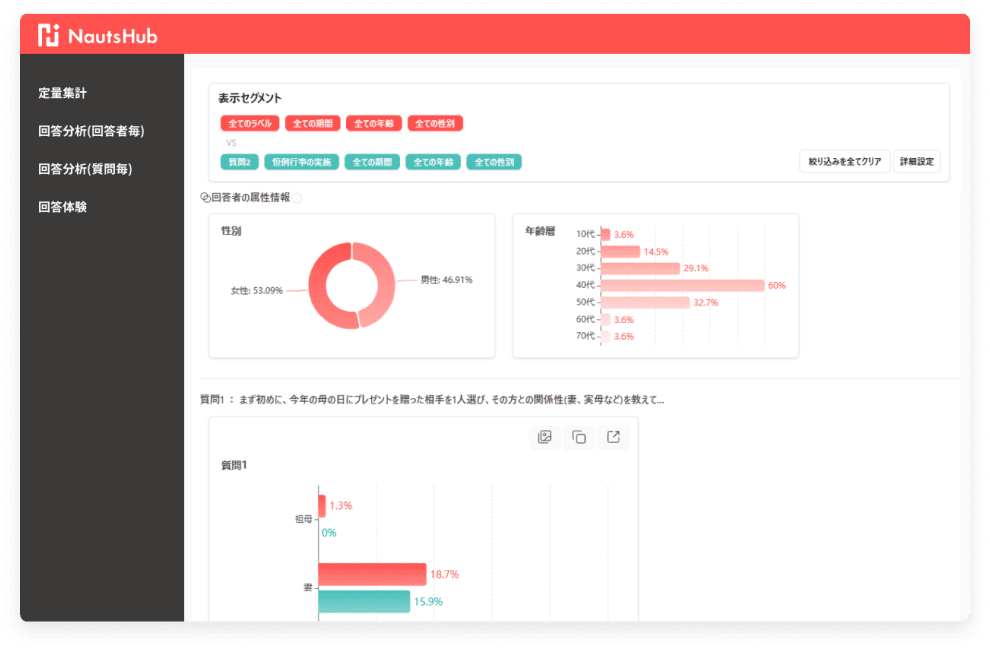Click the link icon before 回答者の属性情報
The width and height of the screenshot is (990, 649).
pos(205,198)
